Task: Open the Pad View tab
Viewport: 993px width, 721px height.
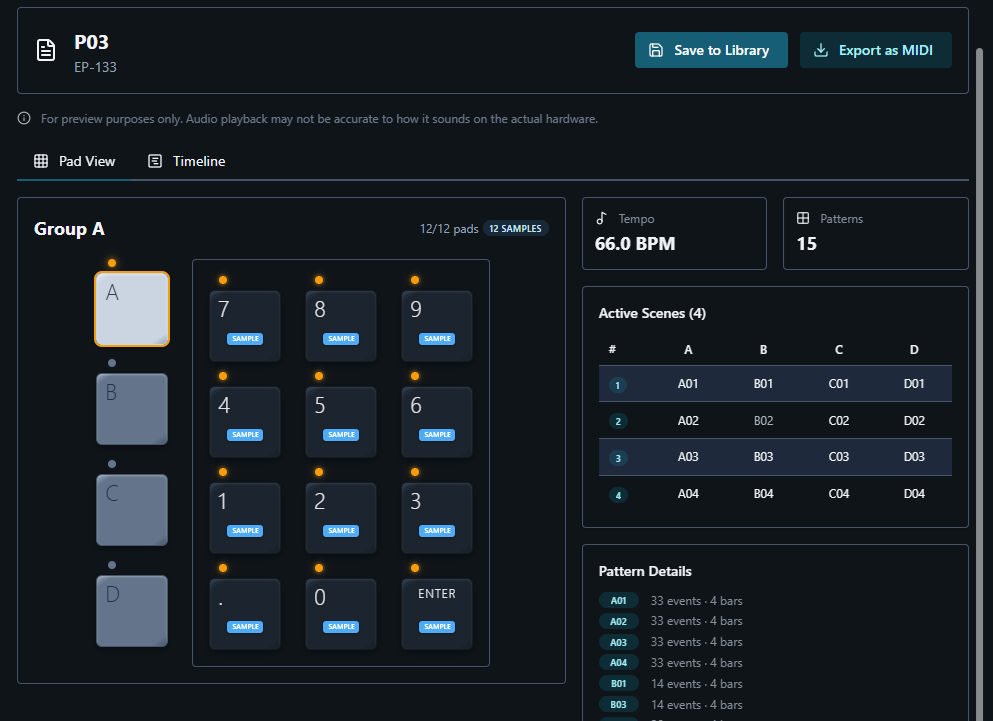Action: point(75,161)
